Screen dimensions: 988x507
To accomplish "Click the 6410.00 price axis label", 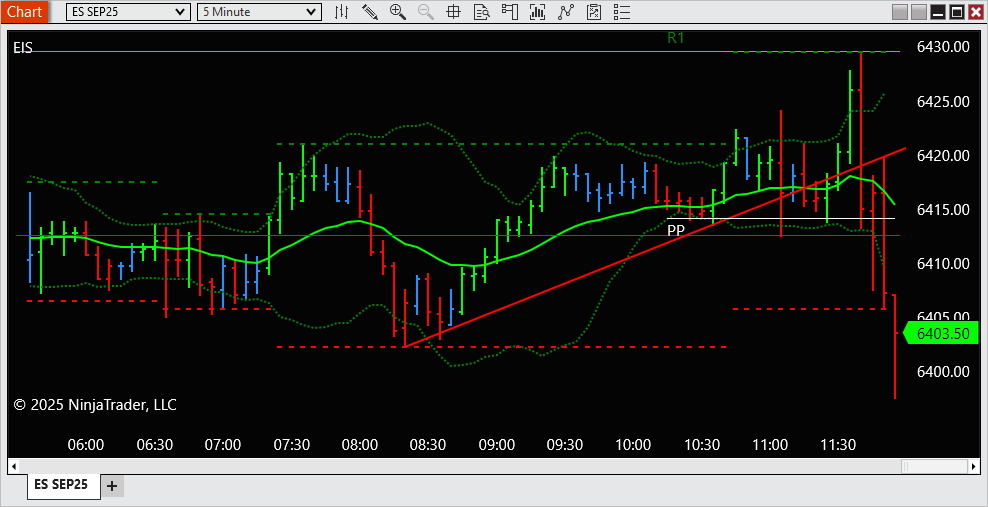I will coord(943,263).
